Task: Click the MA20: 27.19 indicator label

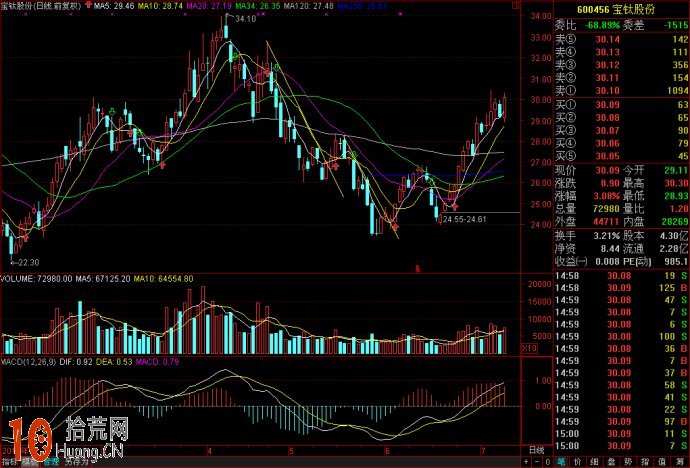Action: [209, 6]
